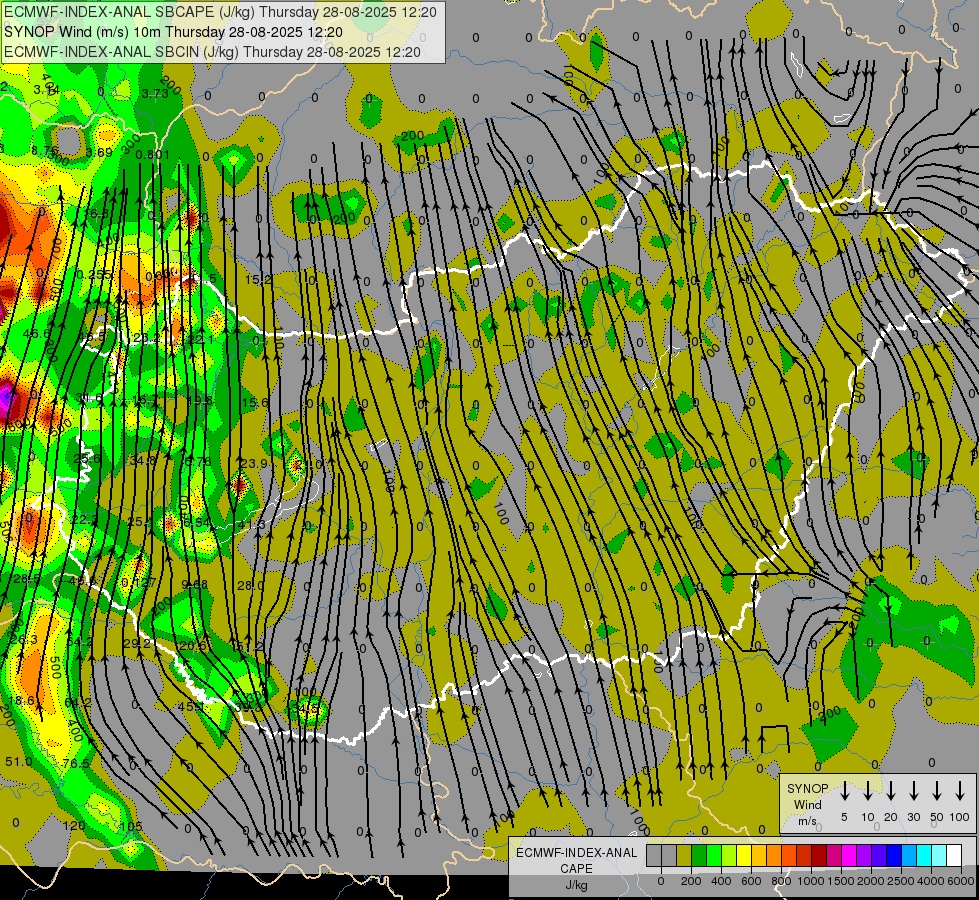Select the crimson-pink swatch left of 1500 tick
The image size is (979, 900).
[x=834, y=855]
